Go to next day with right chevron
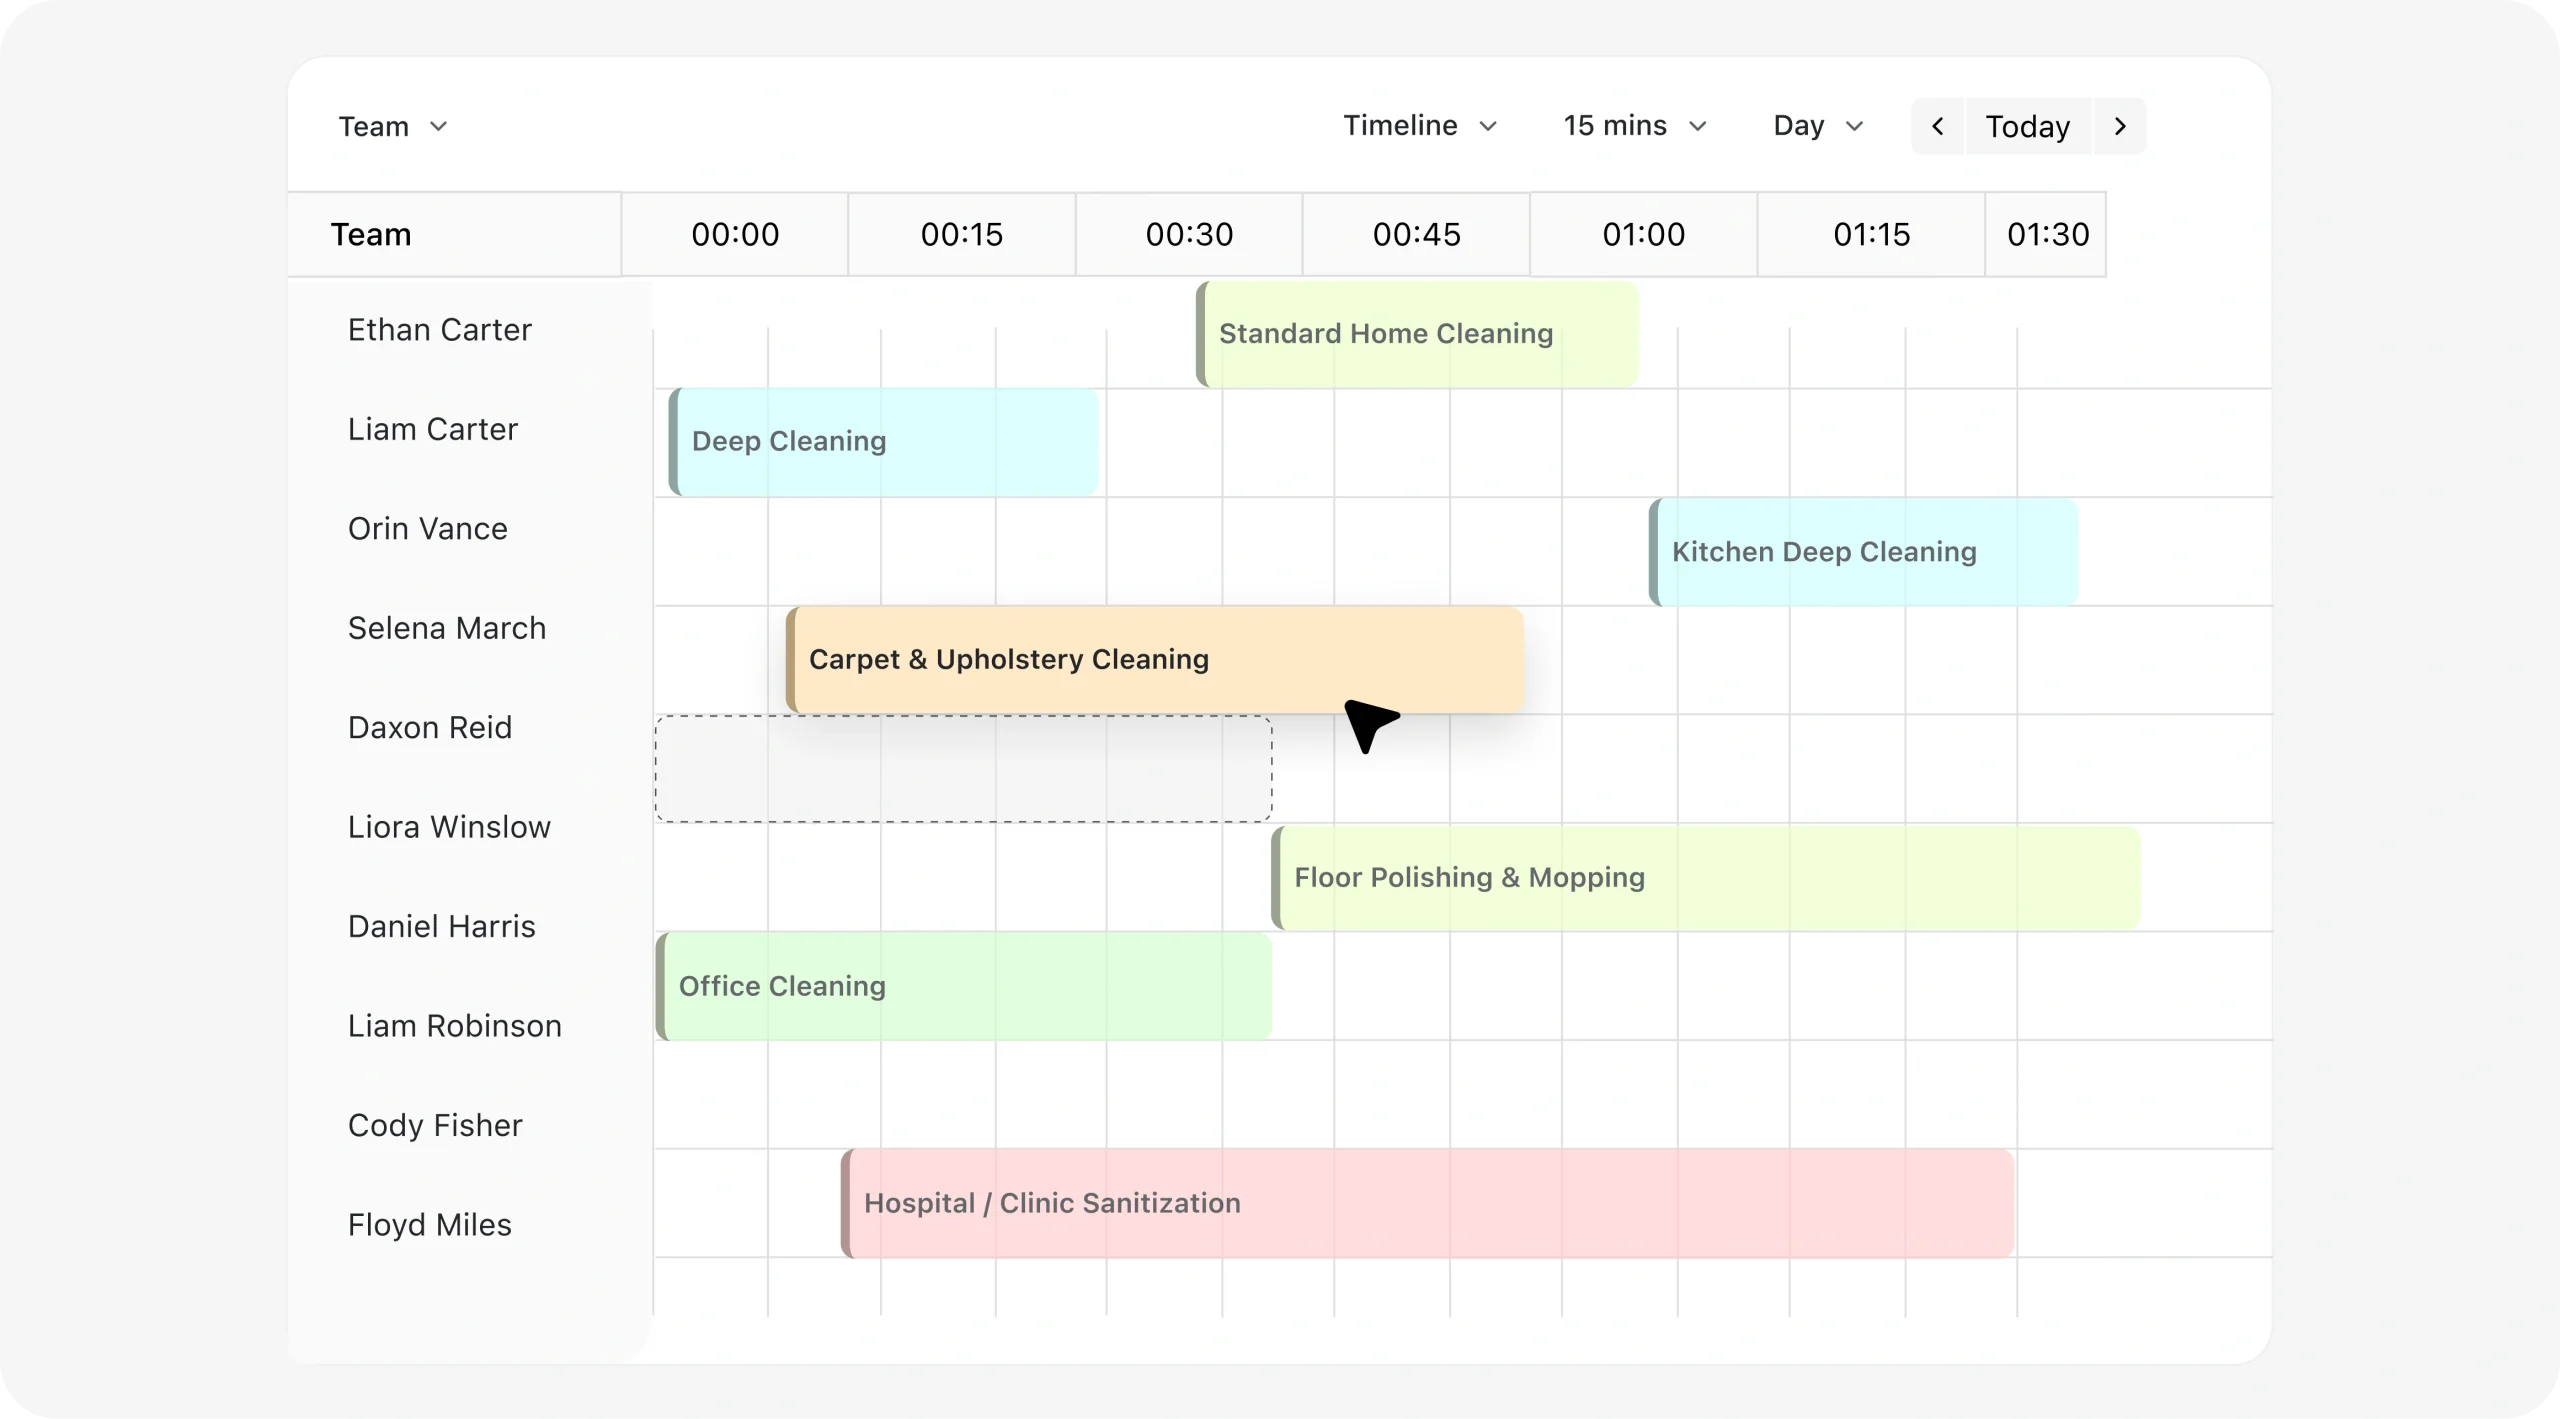Image resolution: width=2560 pixels, height=1419 pixels. click(2119, 126)
